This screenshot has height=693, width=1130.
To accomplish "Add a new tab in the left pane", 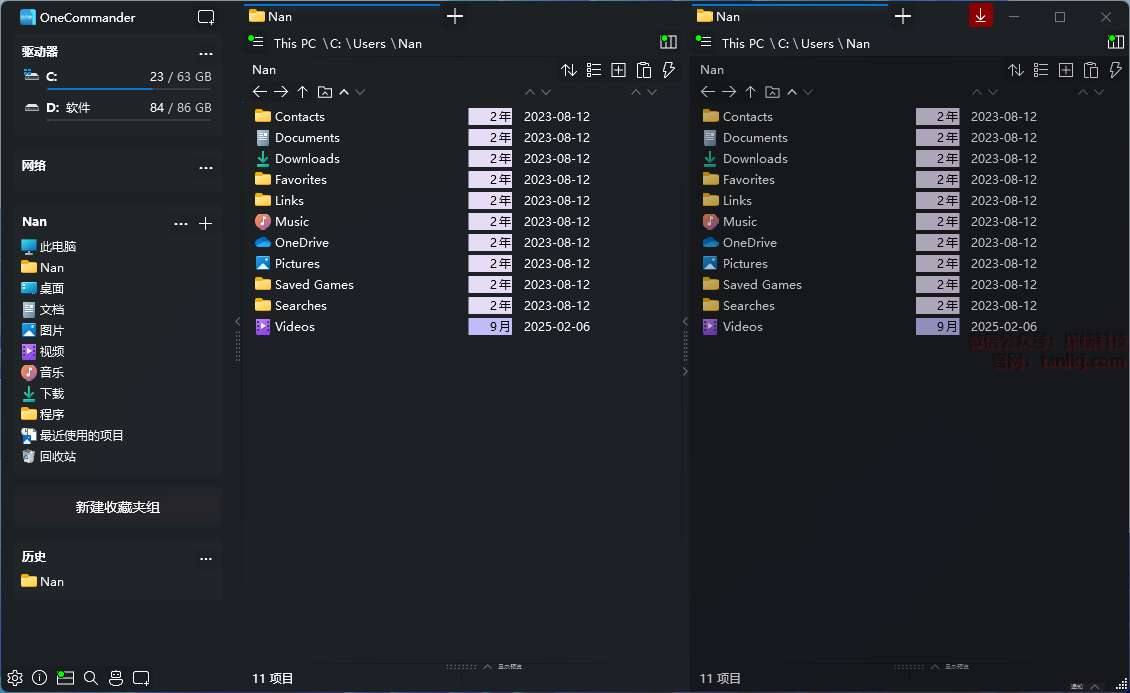I will pos(455,16).
